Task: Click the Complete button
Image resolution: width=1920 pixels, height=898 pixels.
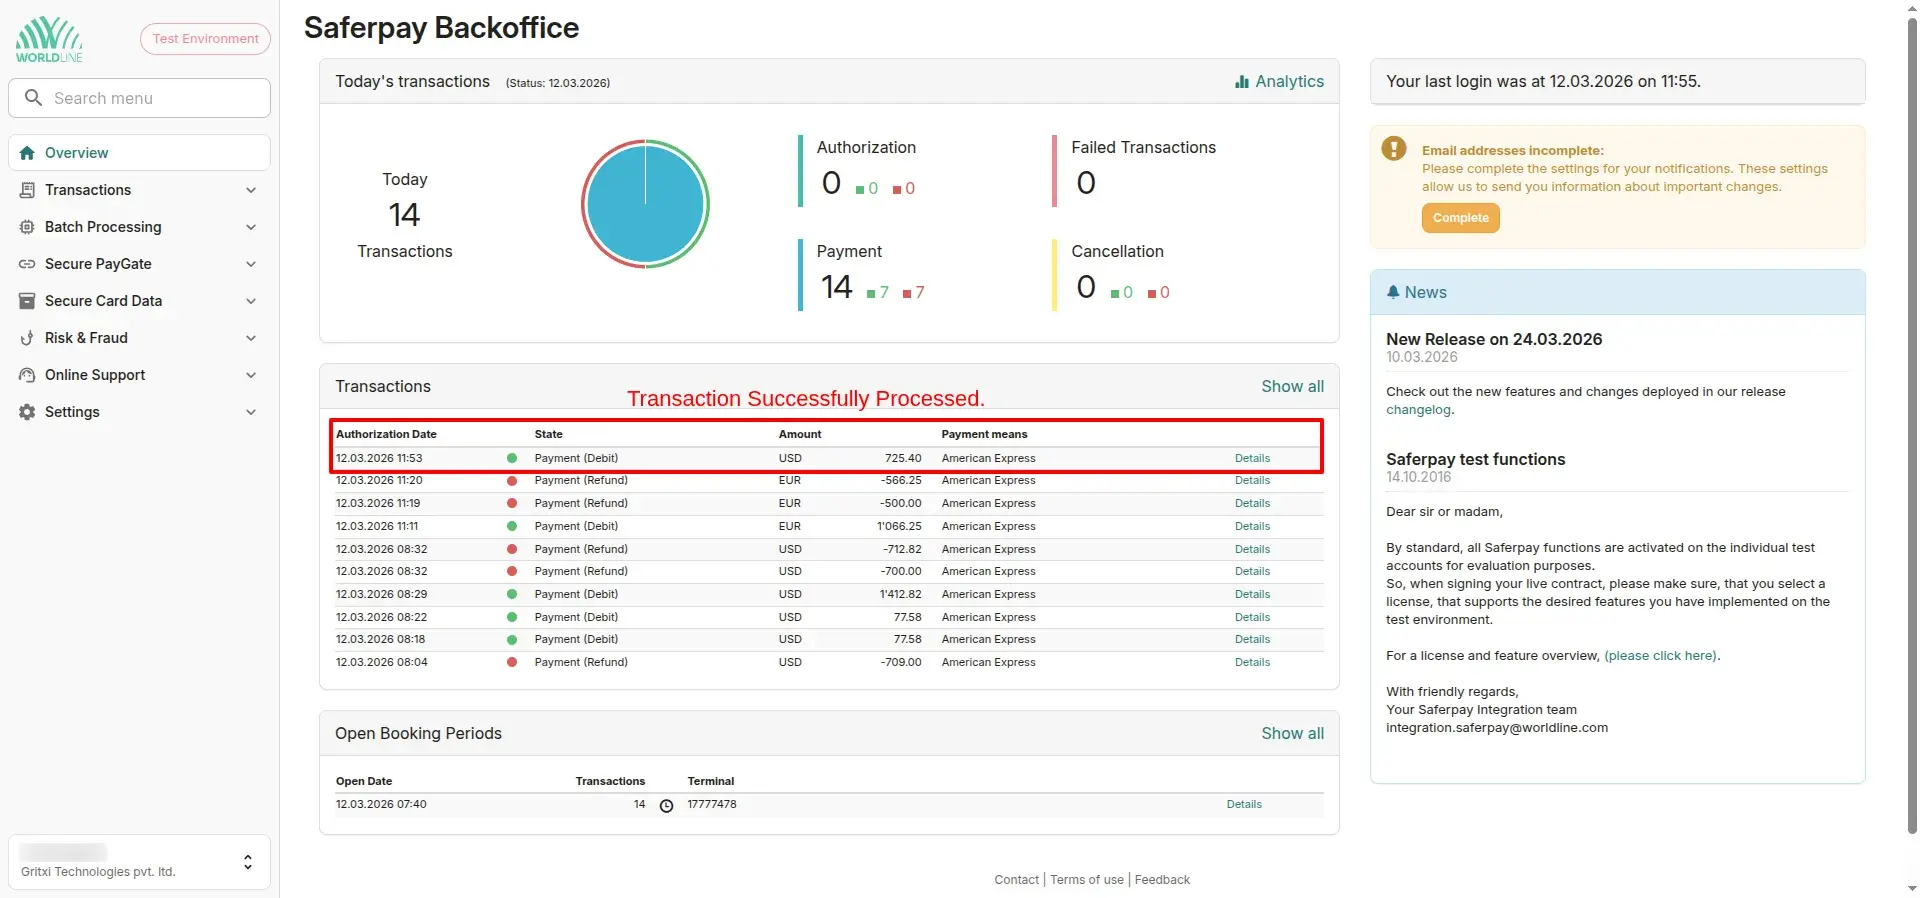Action: point(1460,218)
